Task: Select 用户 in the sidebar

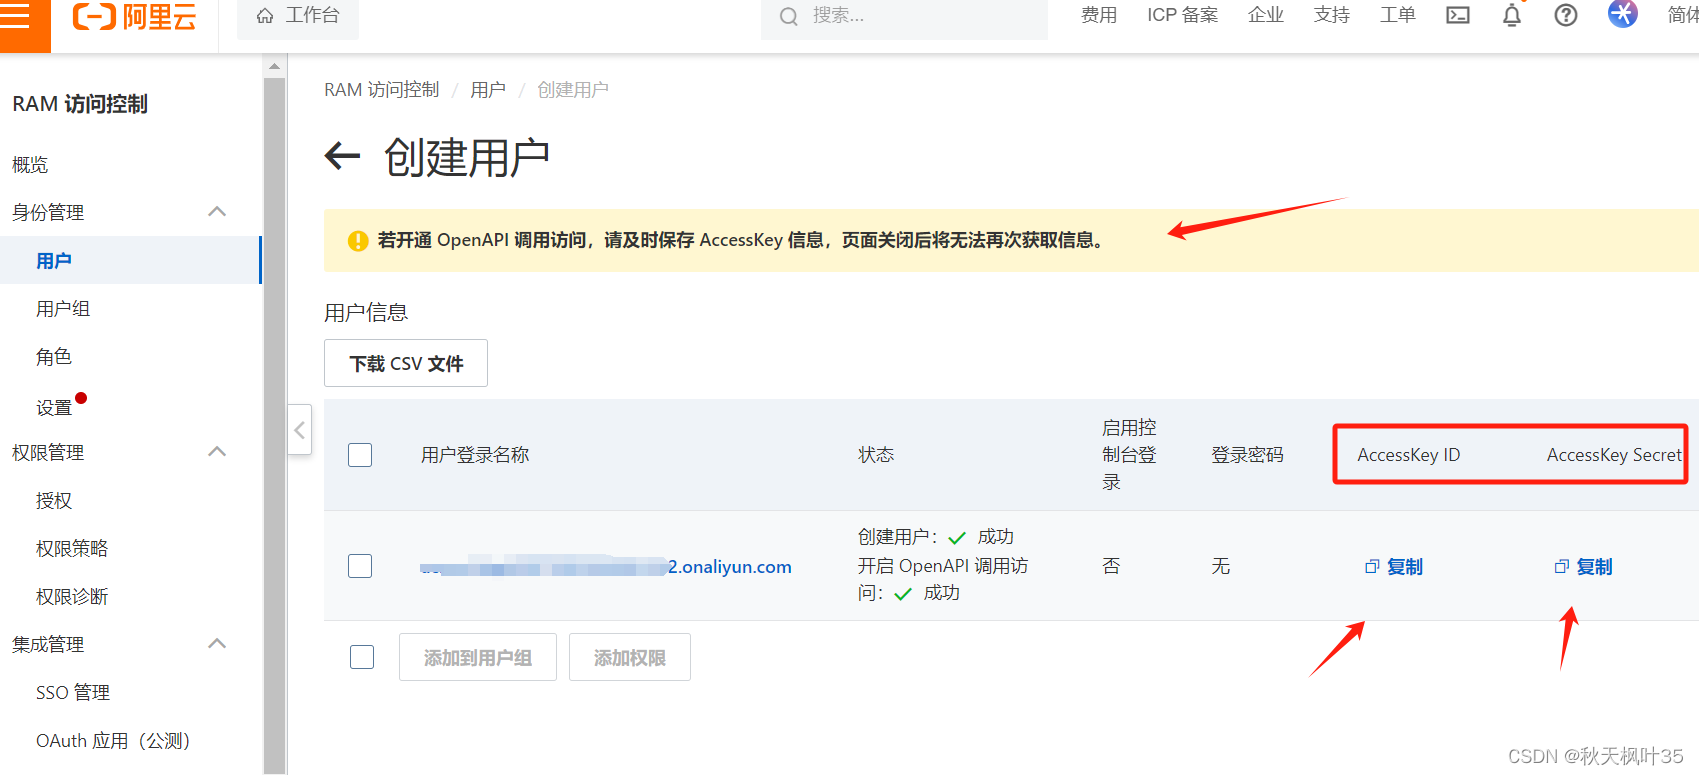Action: click(130, 260)
